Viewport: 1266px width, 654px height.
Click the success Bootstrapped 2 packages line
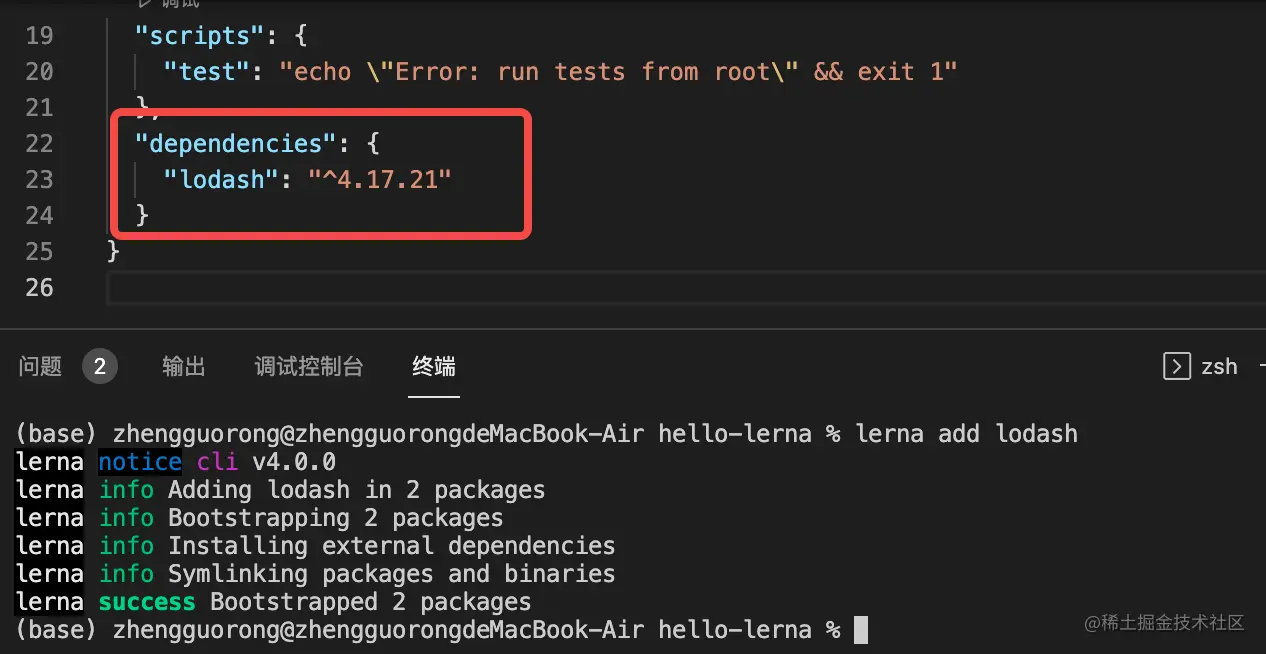pos(274,602)
